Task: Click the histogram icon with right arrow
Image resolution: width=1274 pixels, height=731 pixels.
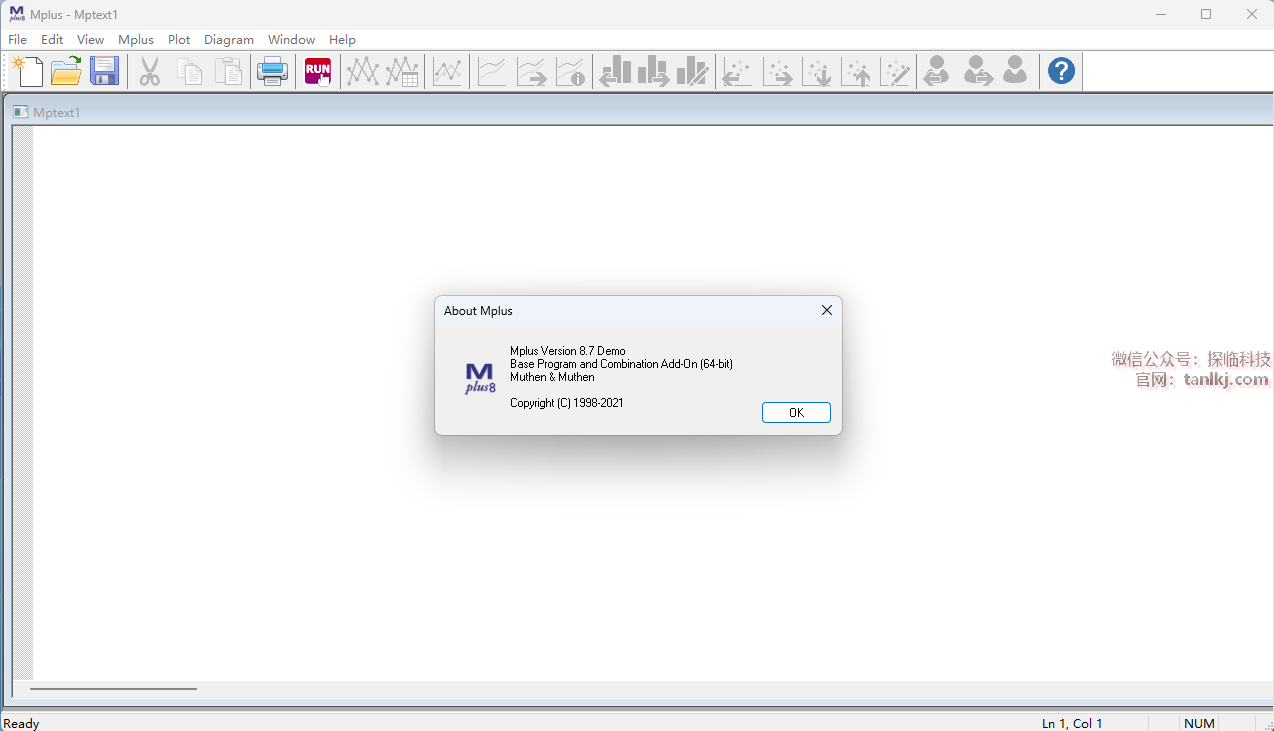Action: (x=654, y=71)
